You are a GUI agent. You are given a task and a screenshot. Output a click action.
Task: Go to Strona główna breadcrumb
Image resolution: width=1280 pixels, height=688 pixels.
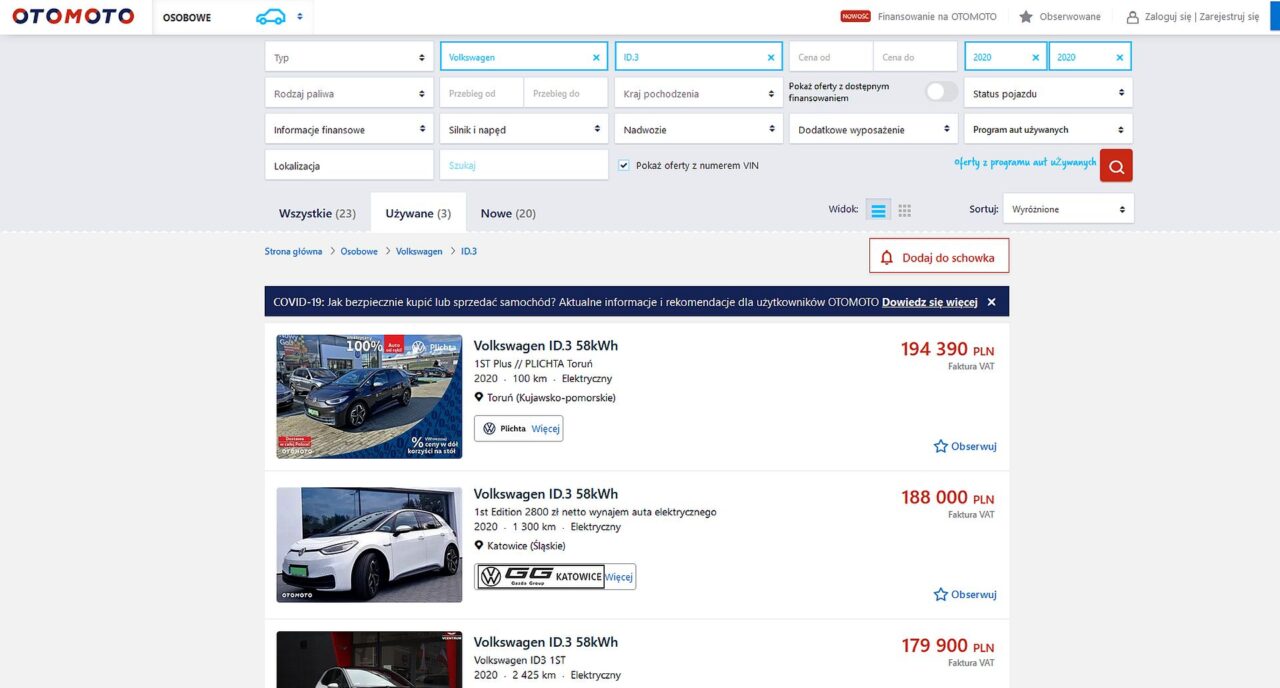(293, 252)
